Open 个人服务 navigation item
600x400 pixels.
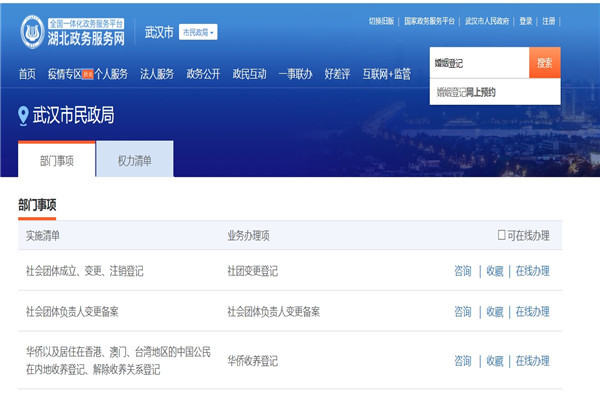111,74
